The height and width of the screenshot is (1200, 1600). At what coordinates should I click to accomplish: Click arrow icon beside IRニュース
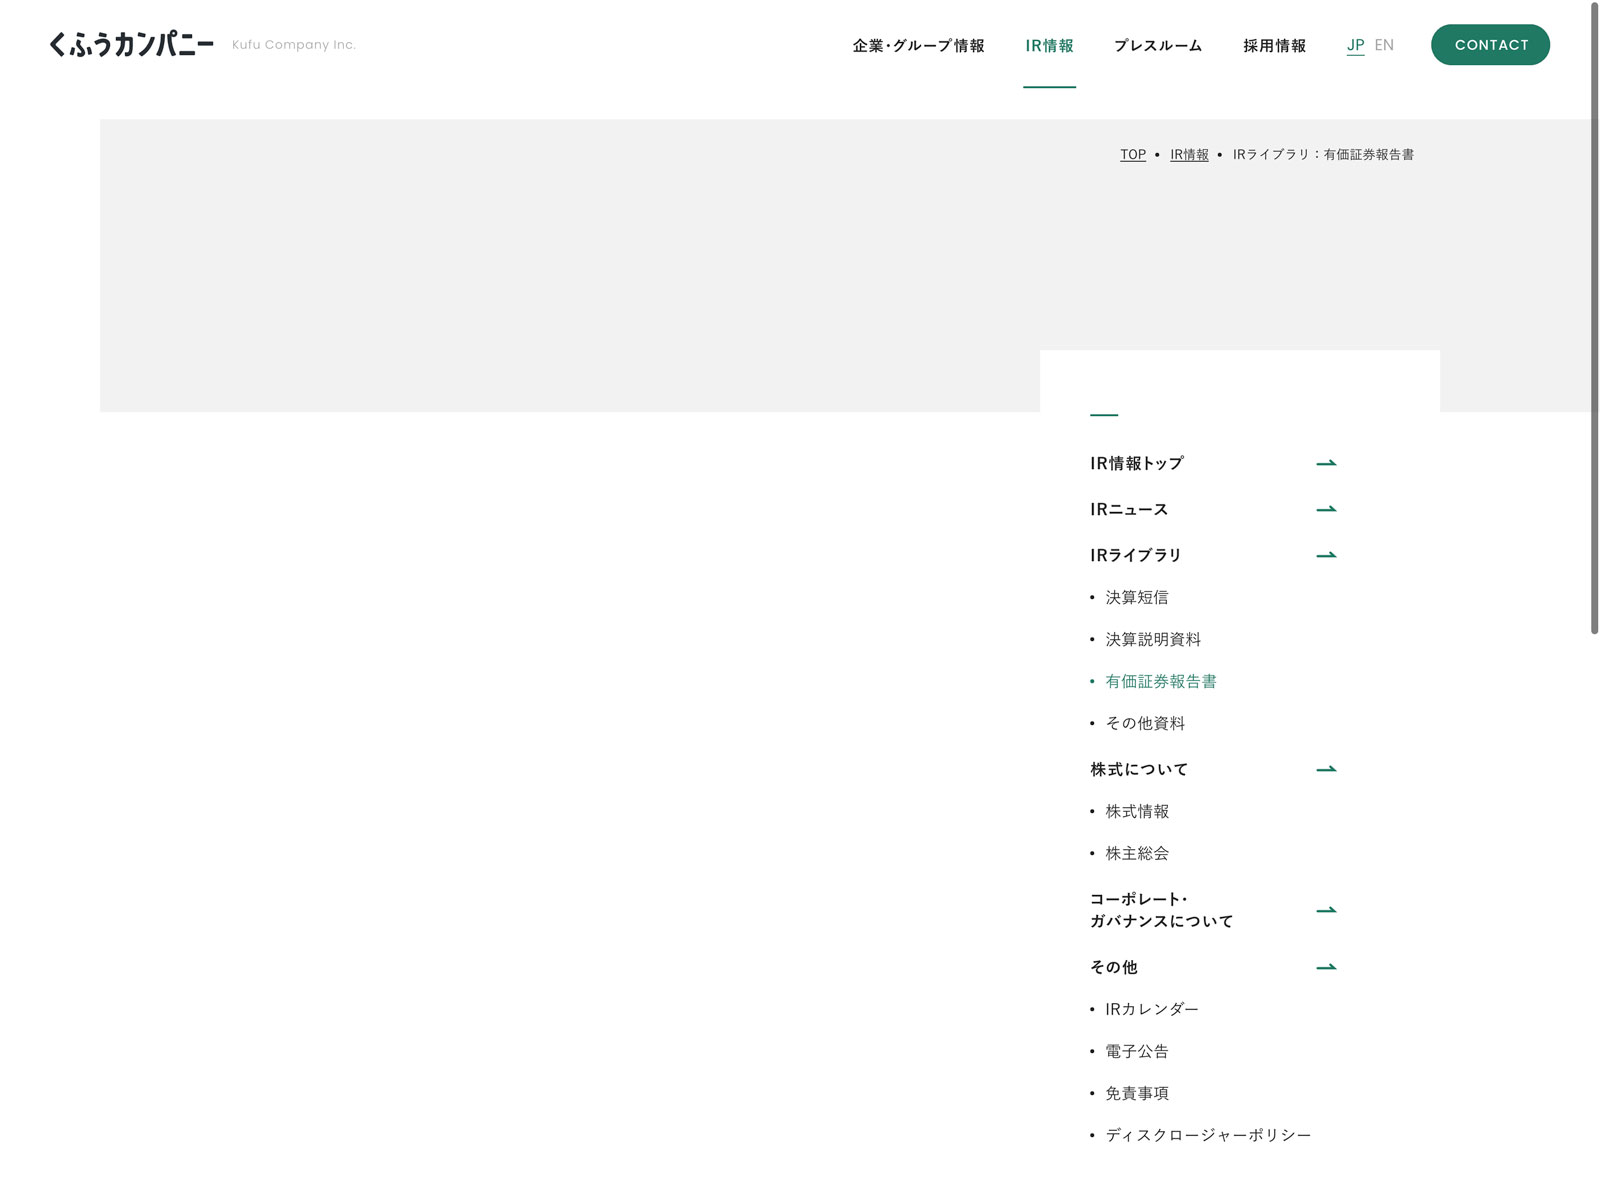[x=1326, y=509]
